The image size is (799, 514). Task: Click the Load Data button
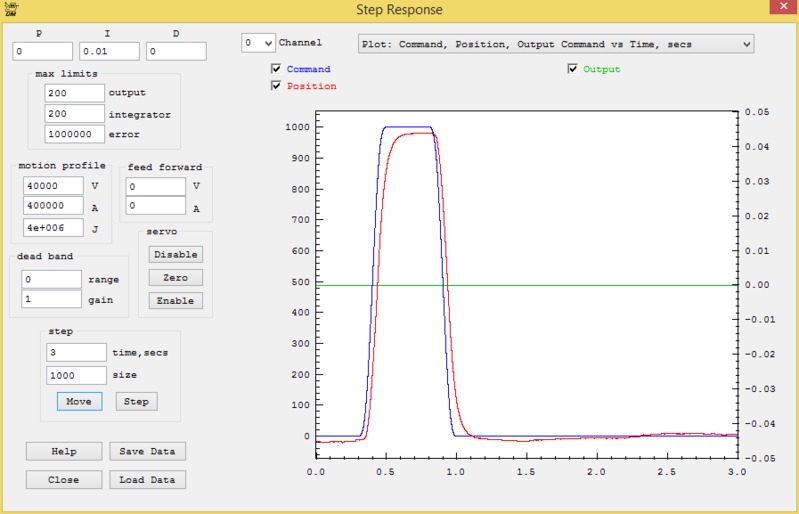[147, 479]
